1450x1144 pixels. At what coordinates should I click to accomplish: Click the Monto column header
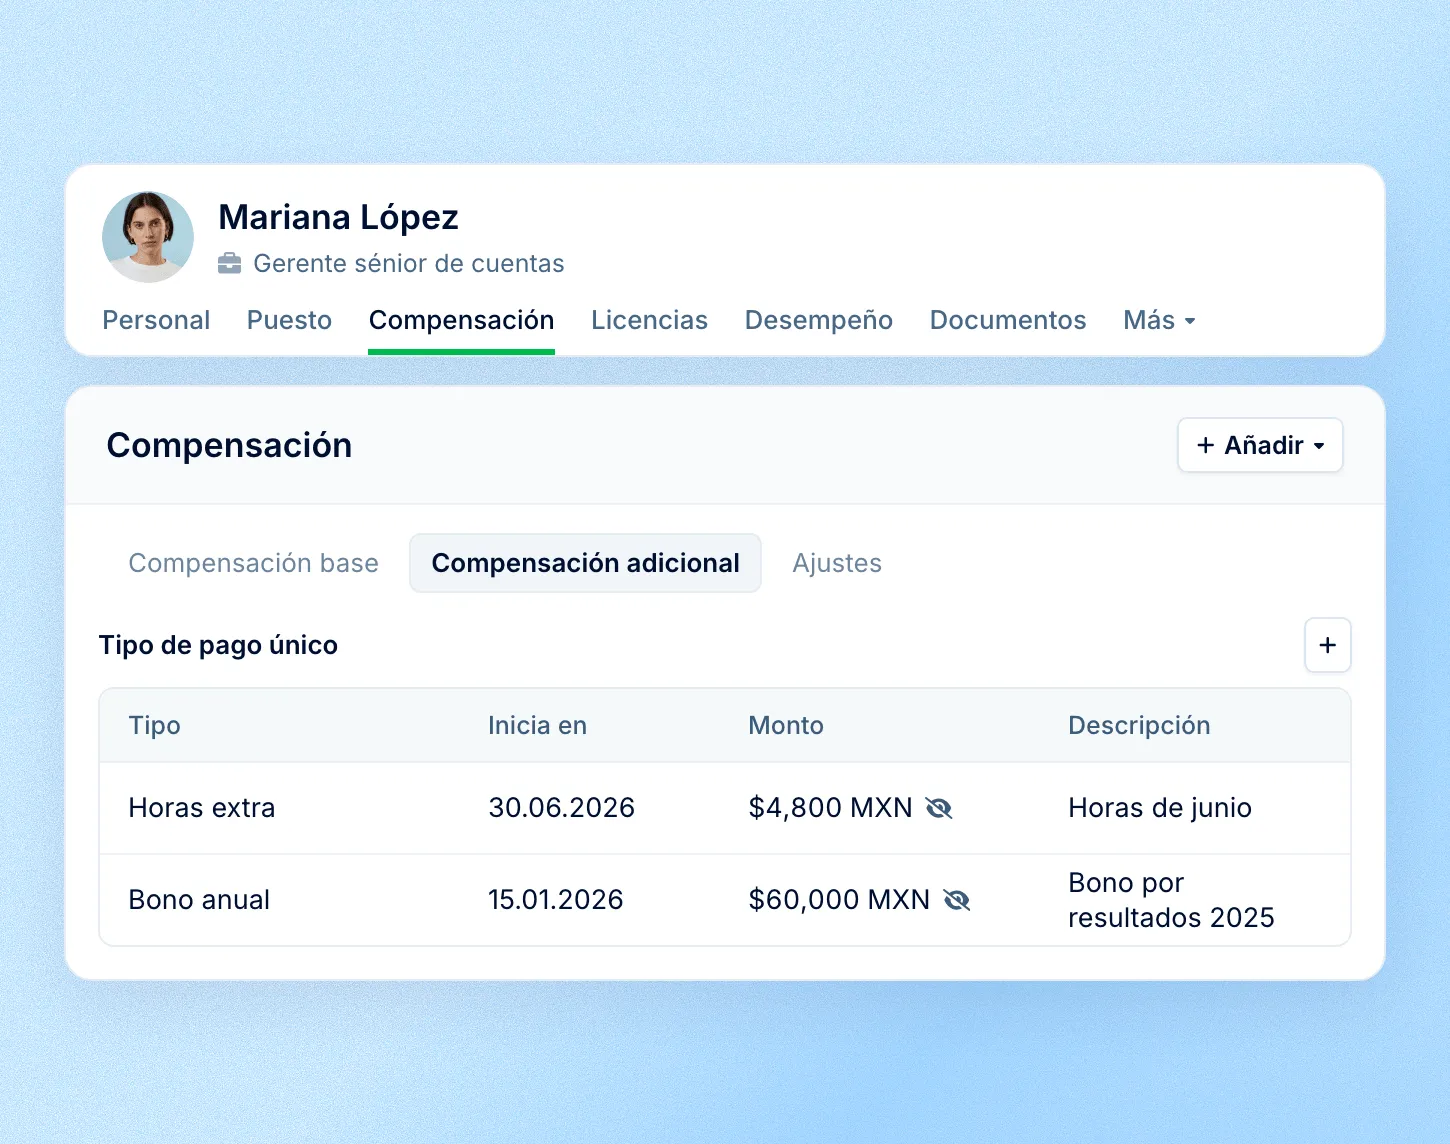point(786,725)
